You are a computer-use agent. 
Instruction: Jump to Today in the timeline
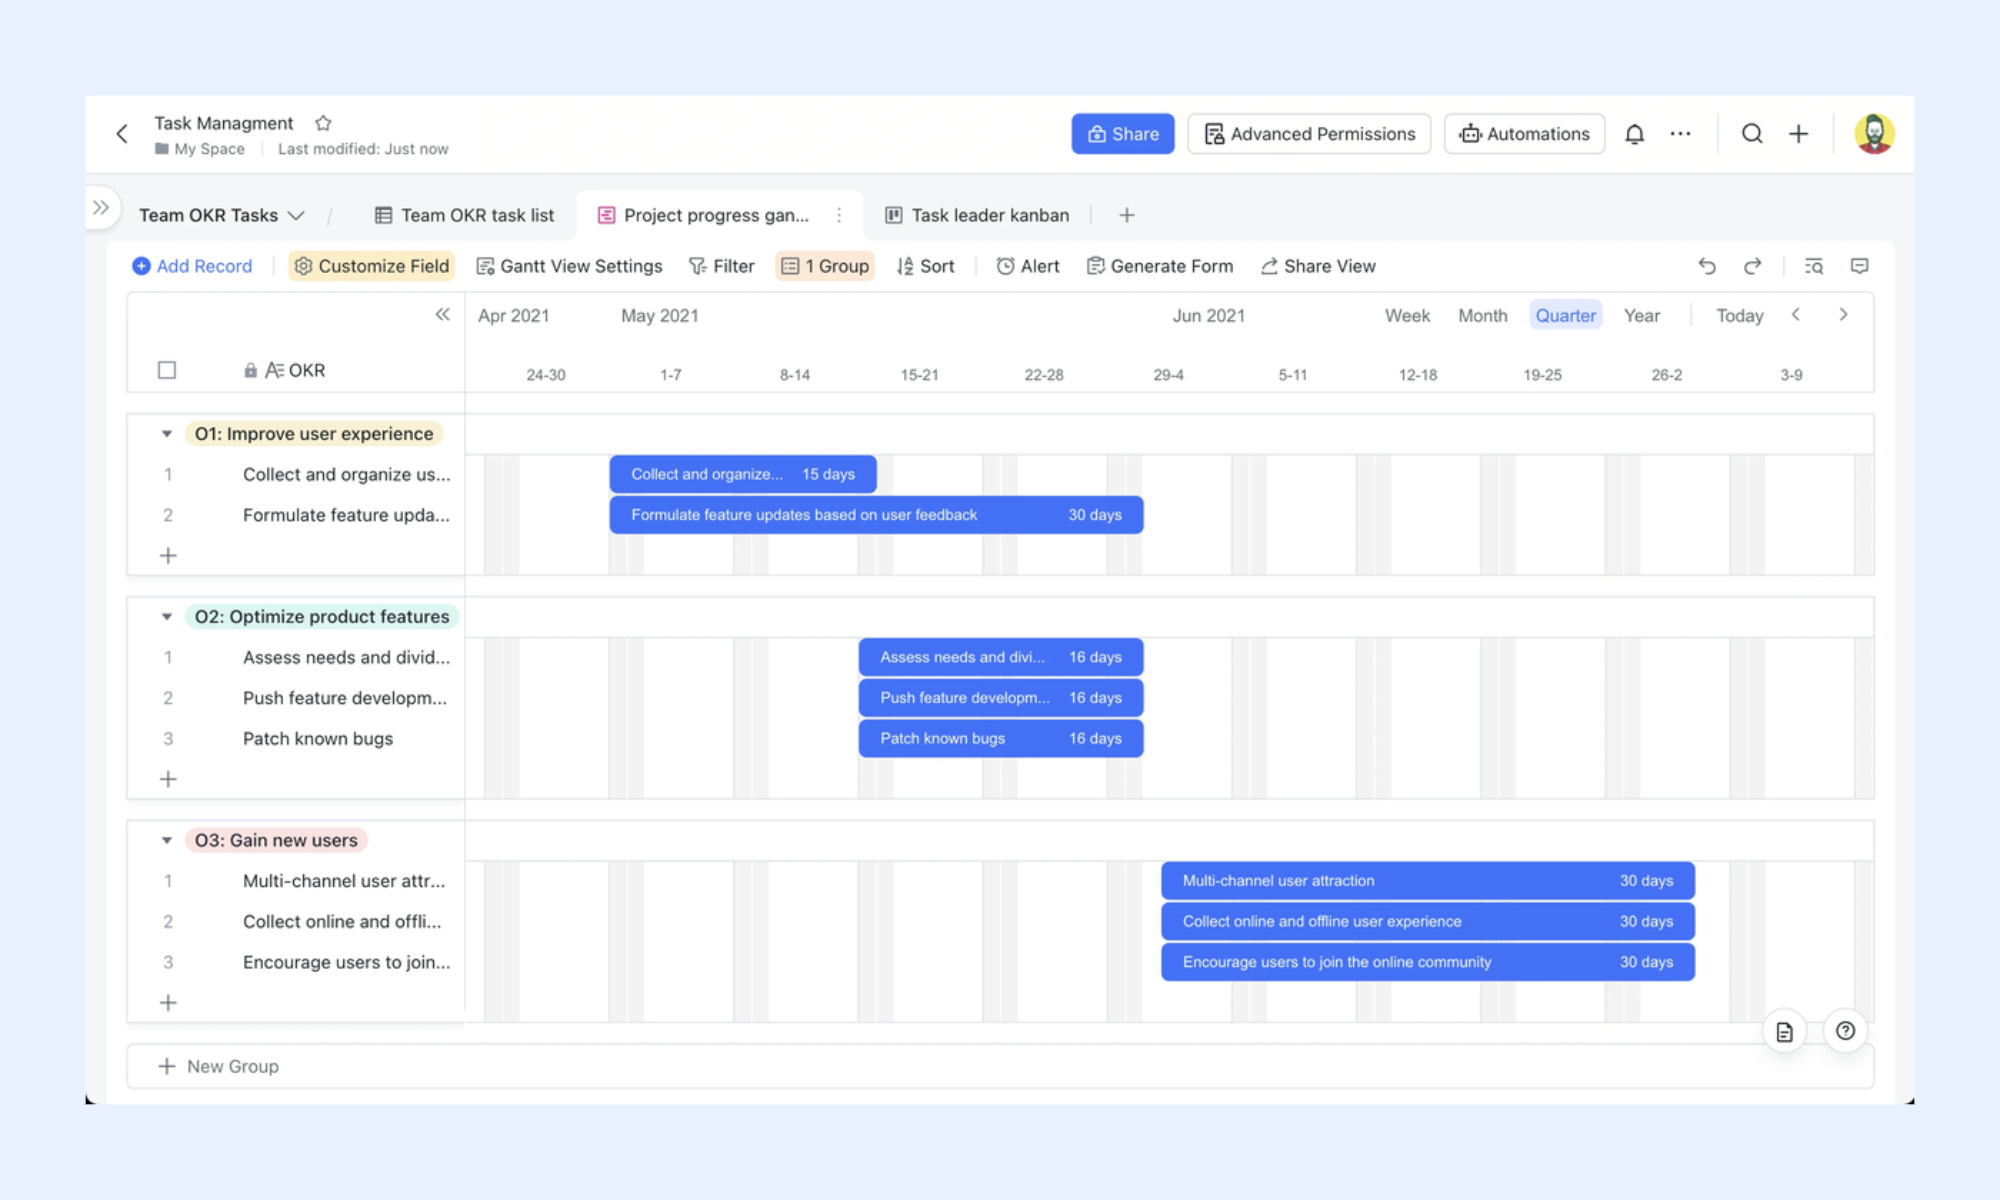point(1739,315)
